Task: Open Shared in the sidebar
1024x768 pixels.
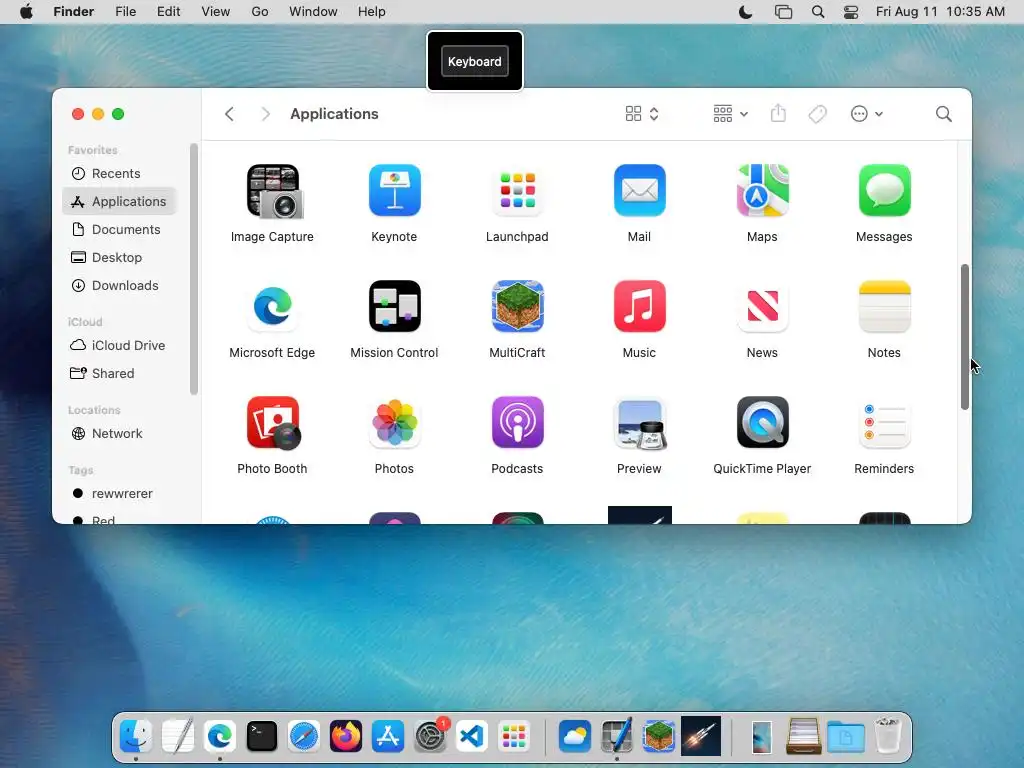Action: point(120,374)
